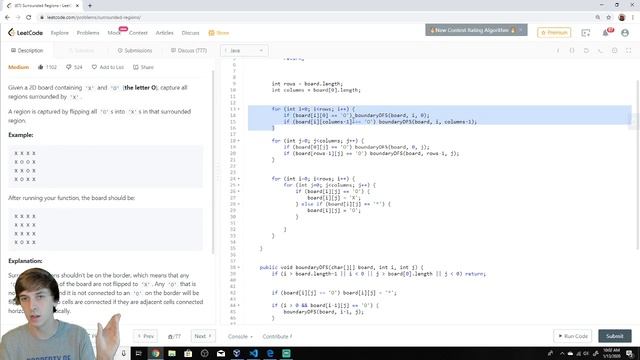Switch to the Description tab

(x=27, y=50)
